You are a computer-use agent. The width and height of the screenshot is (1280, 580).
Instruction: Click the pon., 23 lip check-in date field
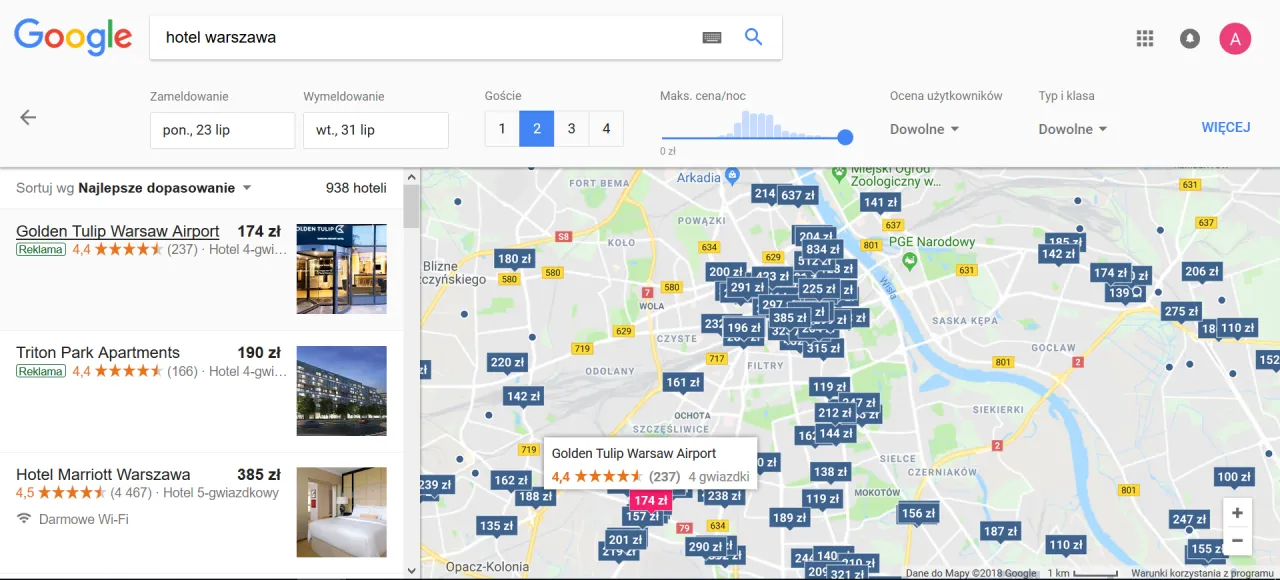tap(222, 130)
